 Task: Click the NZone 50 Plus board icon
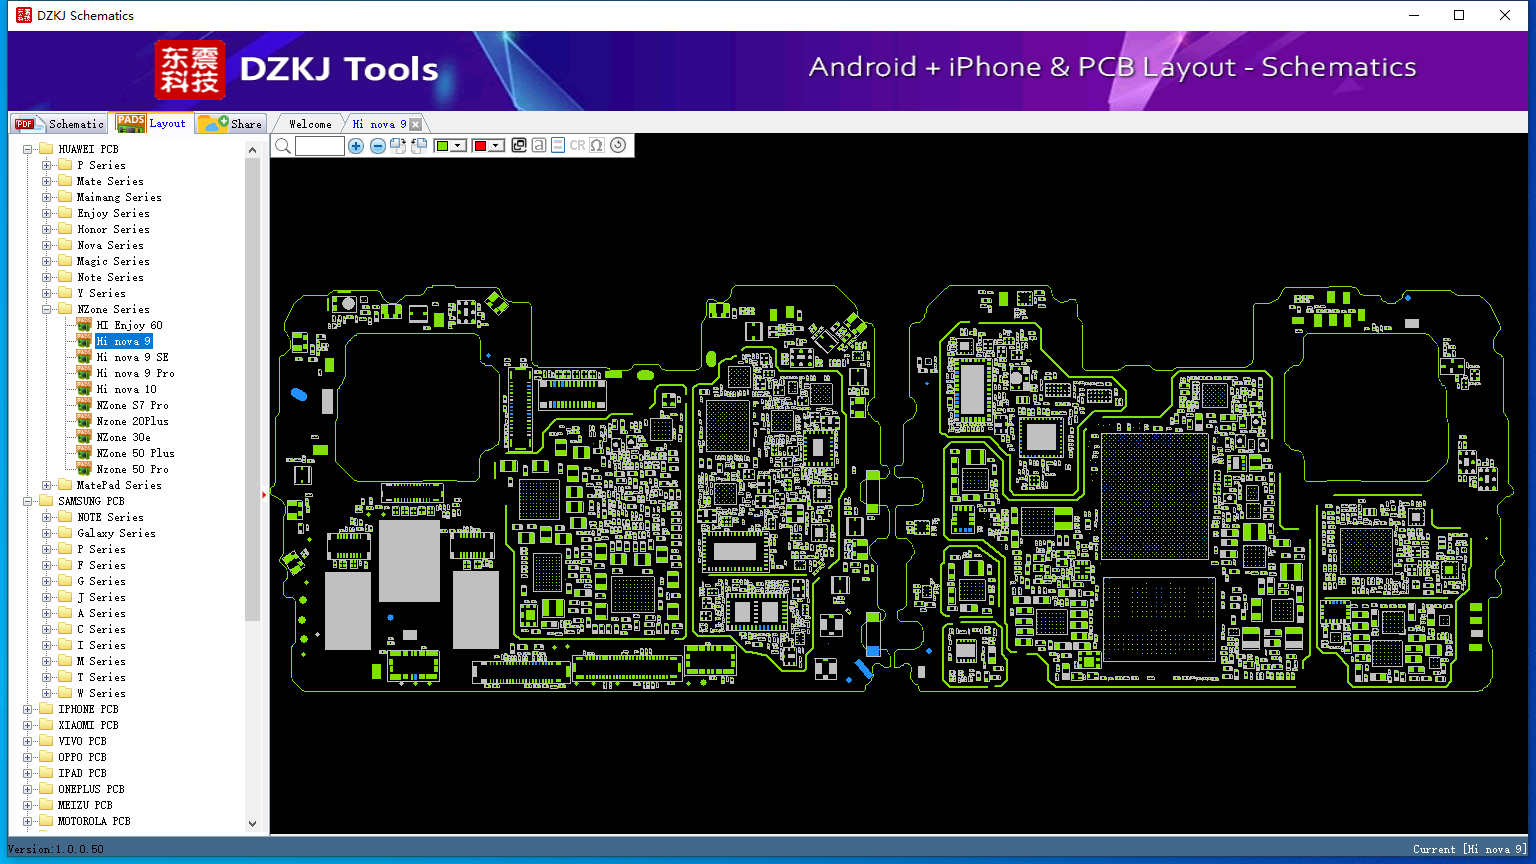84,453
